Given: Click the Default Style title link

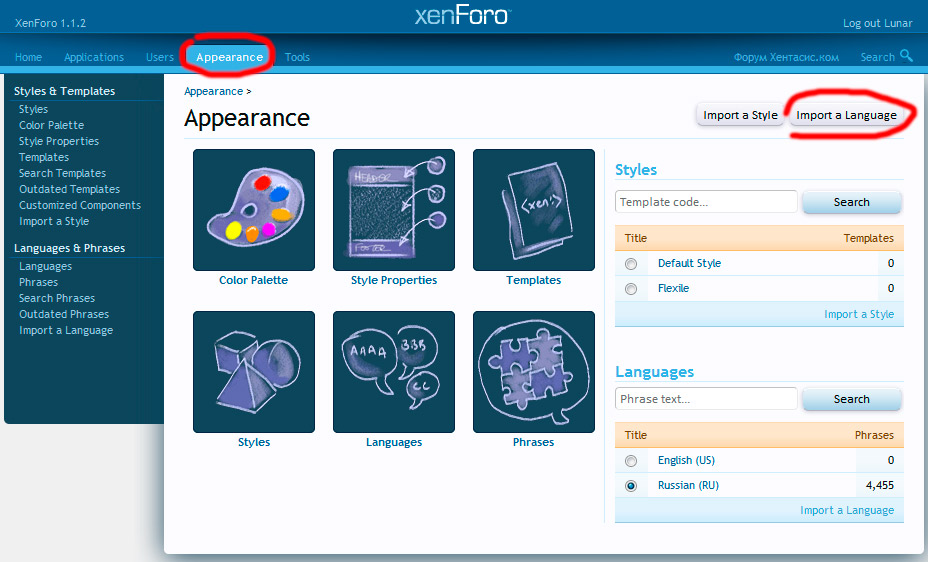Looking at the screenshot, I should coord(689,264).
